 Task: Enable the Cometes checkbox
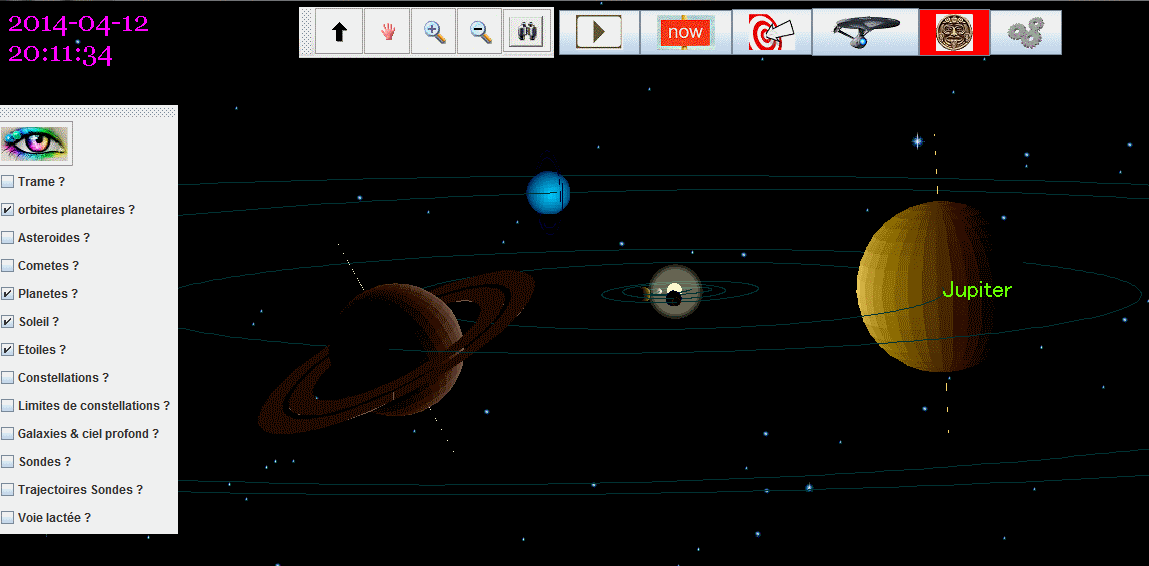(7, 265)
